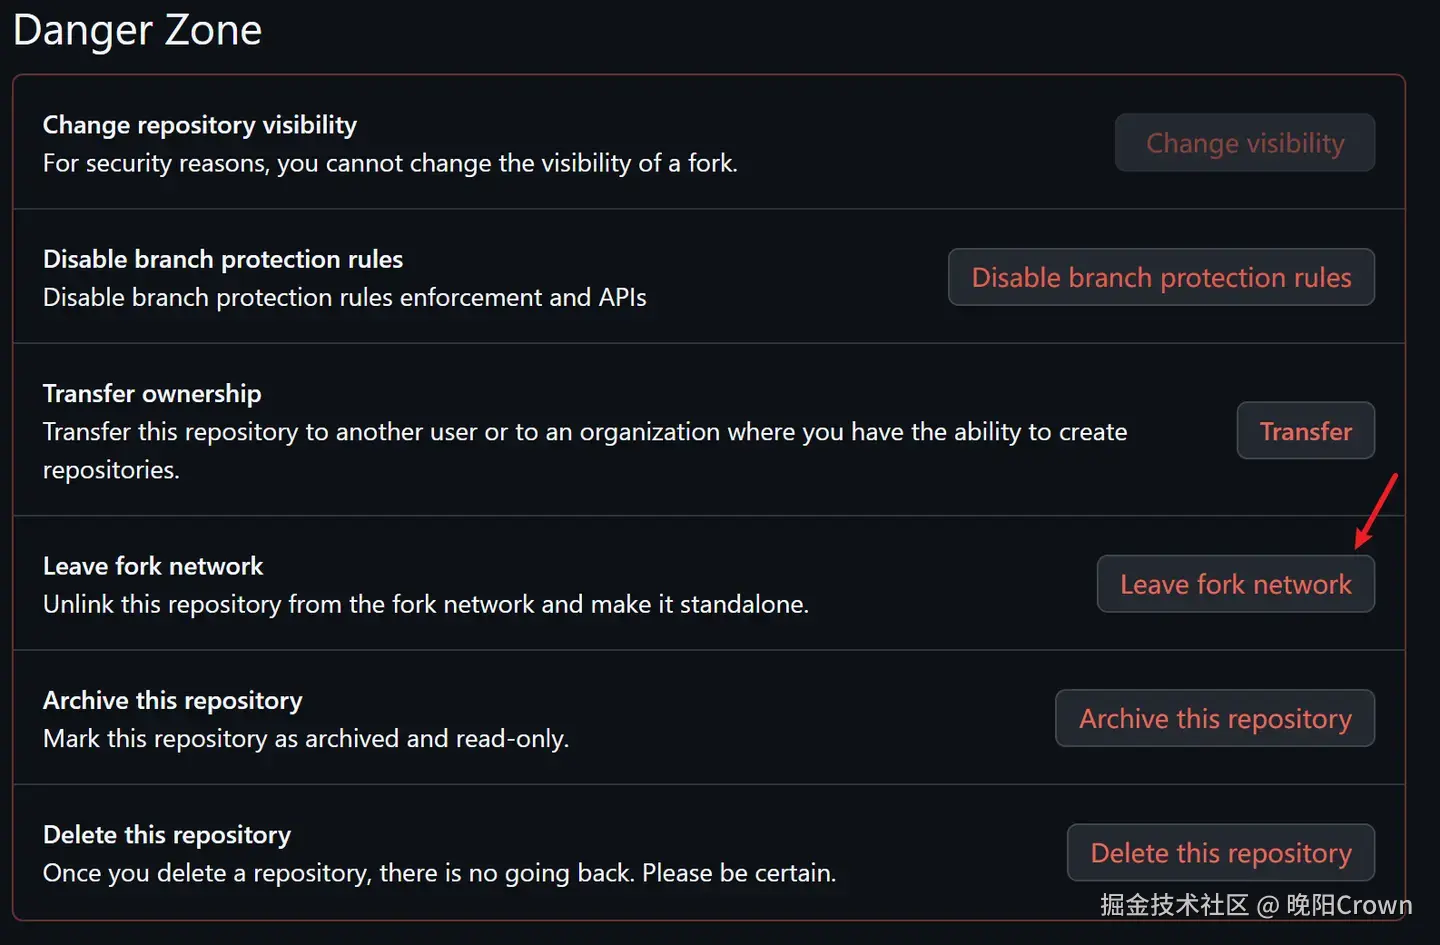The width and height of the screenshot is (1440, 945).
Task: Click the Transfer ownership heading
Action: pyautogui.click(x=152, y=393)
